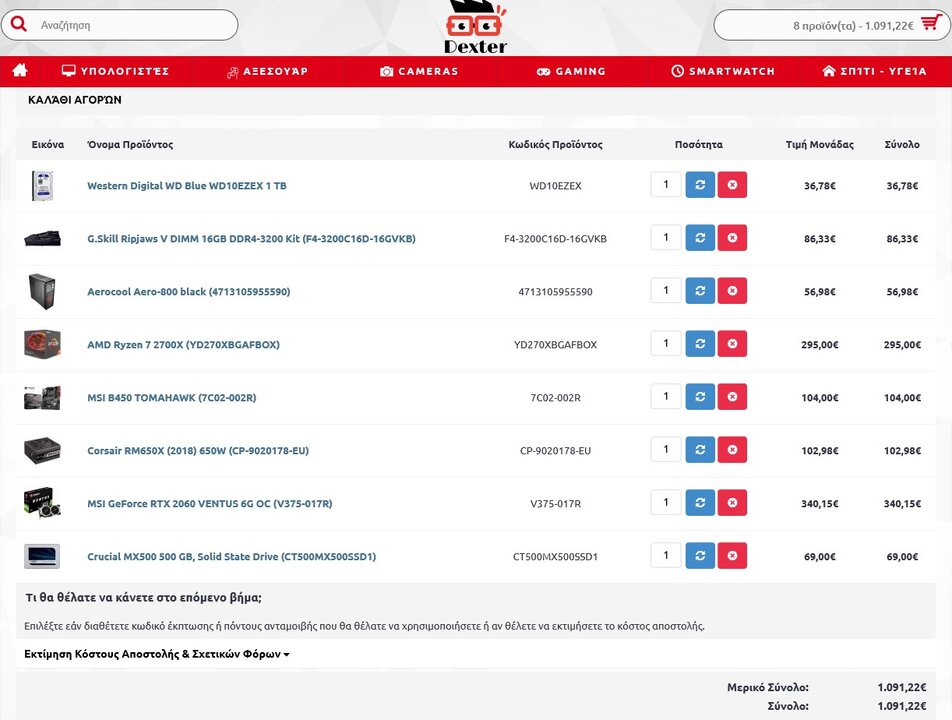Open ΣΠΙΤΙ - ΥΓΕΙΑ menu

click(x=875, y=71)
